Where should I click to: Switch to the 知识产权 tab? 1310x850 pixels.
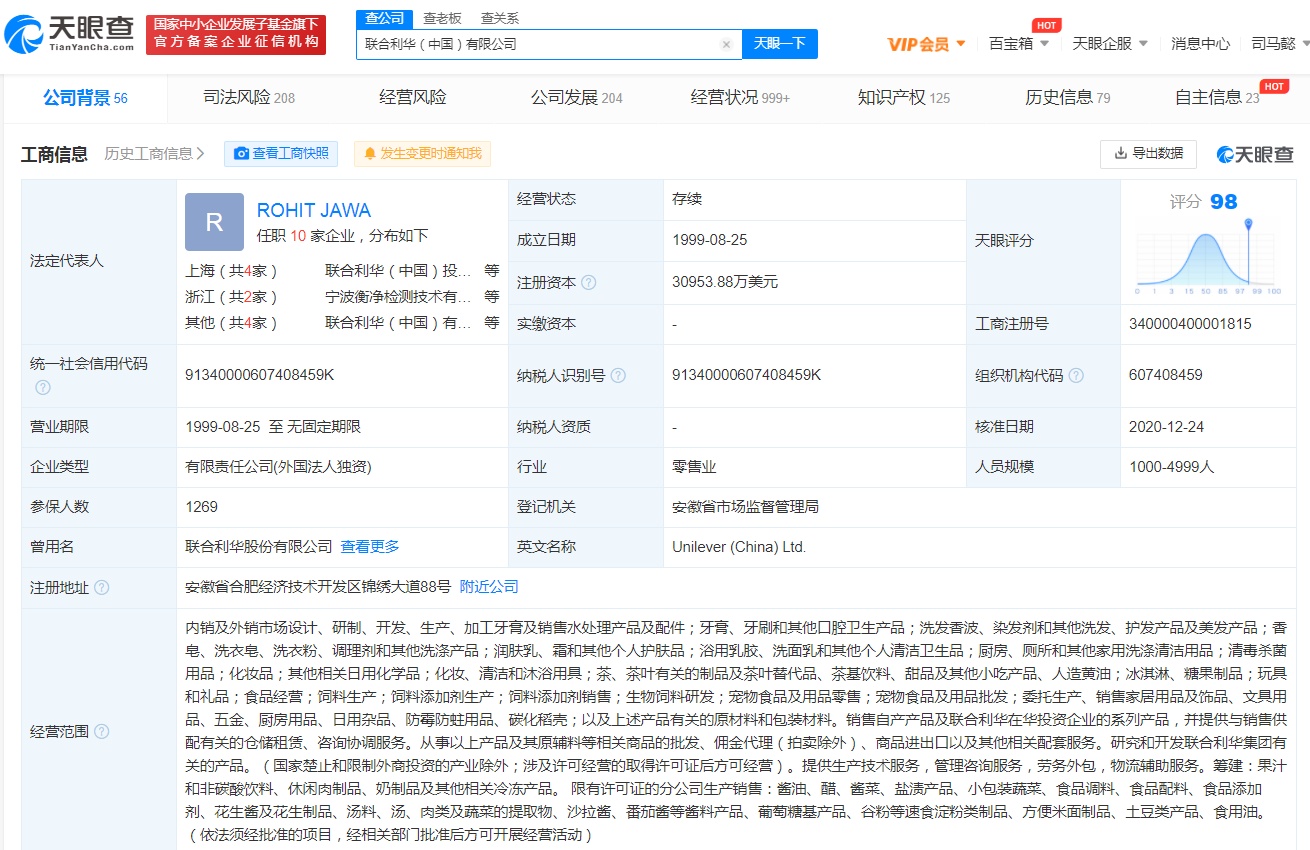[904, 97]
